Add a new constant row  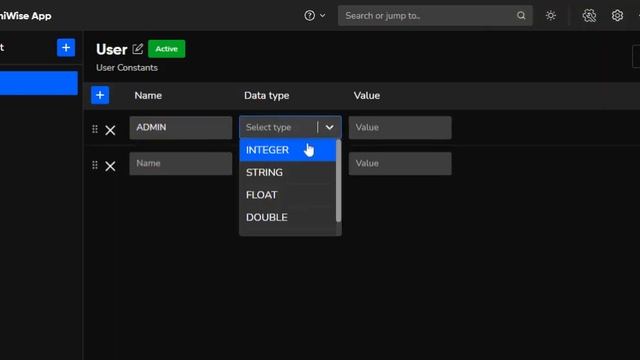(x=100, y=95)
